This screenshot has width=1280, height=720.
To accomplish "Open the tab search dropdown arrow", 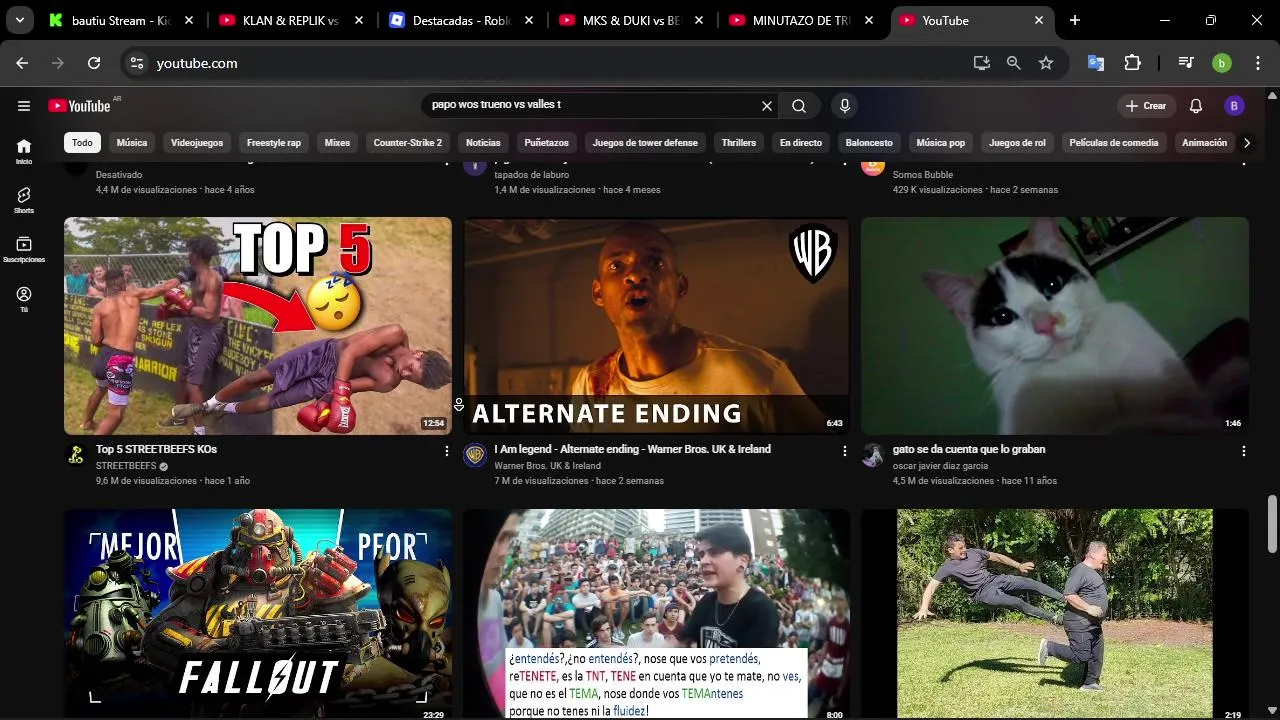I will tap(20, 20).
